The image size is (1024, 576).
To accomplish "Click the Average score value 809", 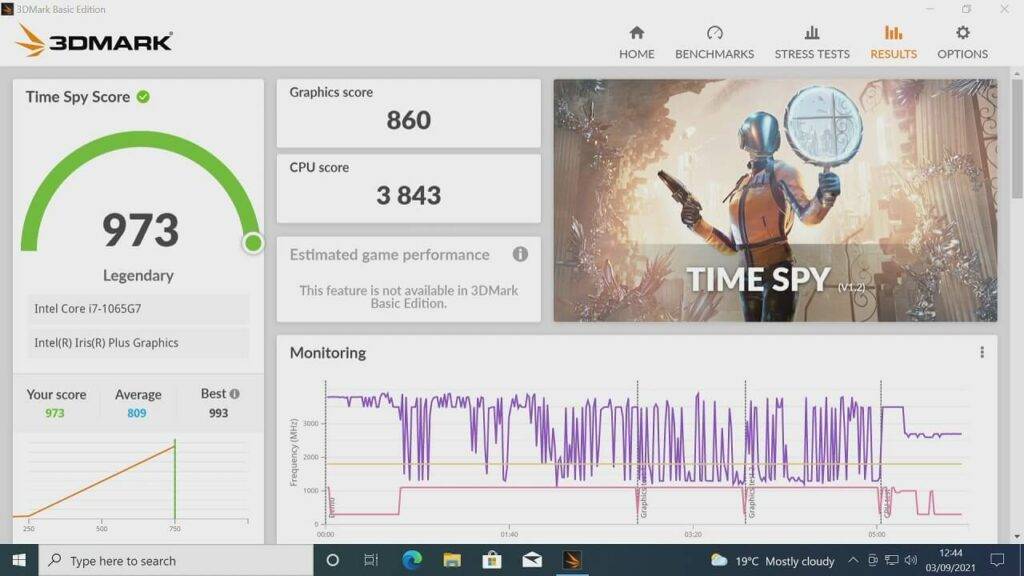I will (136, 413).
